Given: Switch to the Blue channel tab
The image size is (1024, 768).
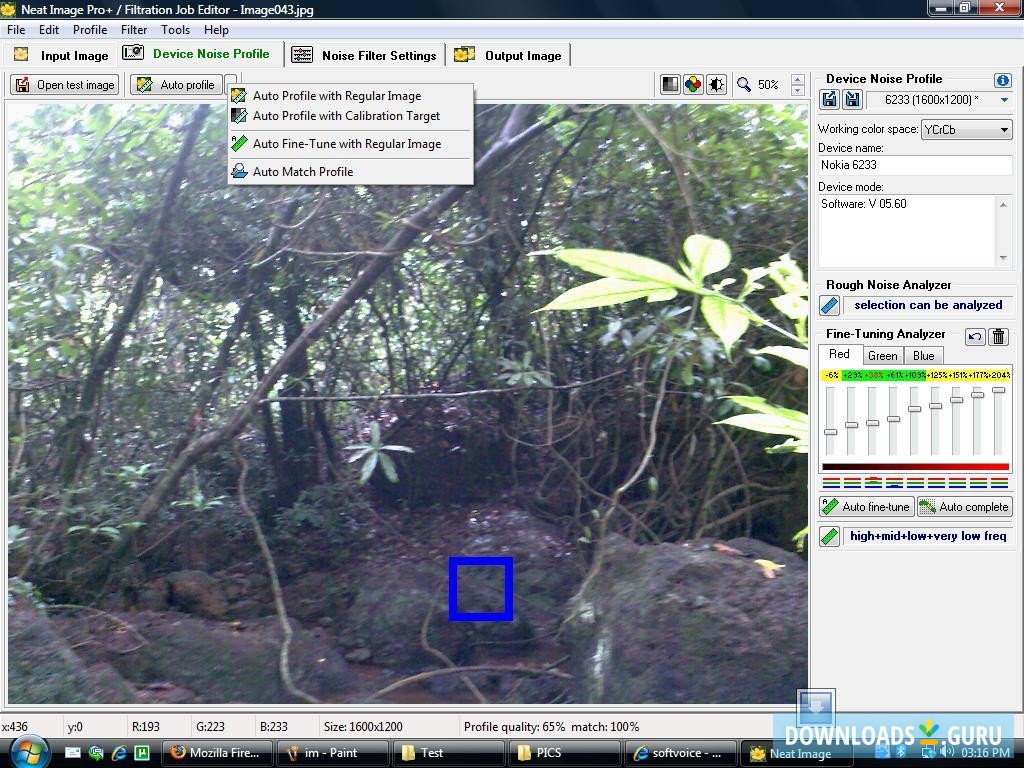Looking at the screenshot, I should tap(923, 356).
